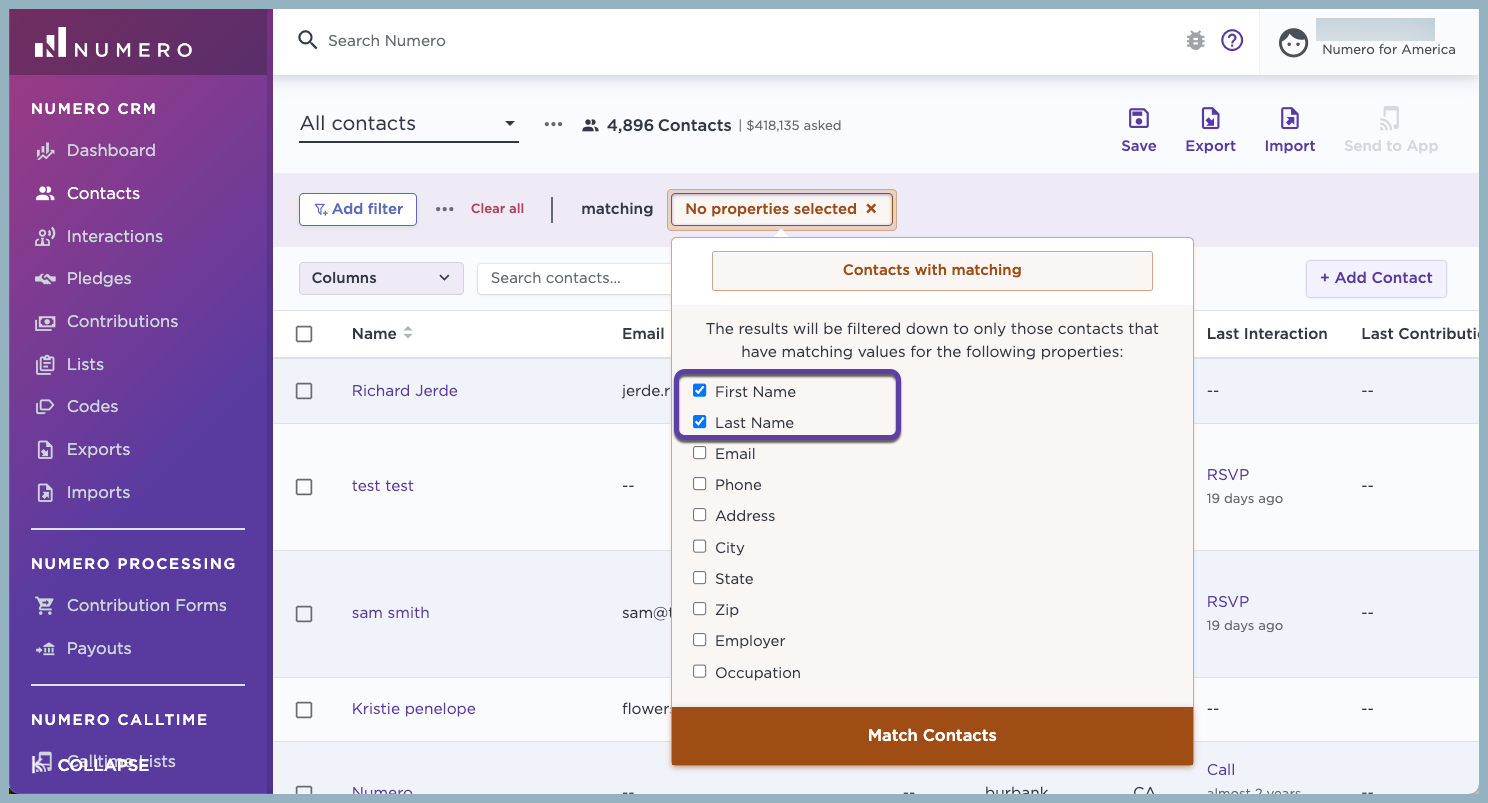Click the Save icon
This screenshot has height=803, width=1488.
tap(1138, 119)
